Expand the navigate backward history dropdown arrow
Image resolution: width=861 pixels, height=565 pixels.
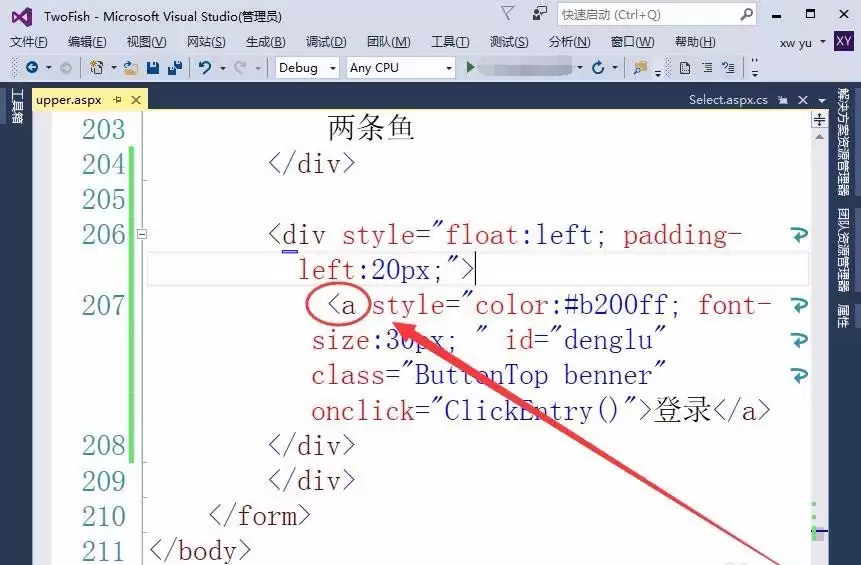coord(49,68)
